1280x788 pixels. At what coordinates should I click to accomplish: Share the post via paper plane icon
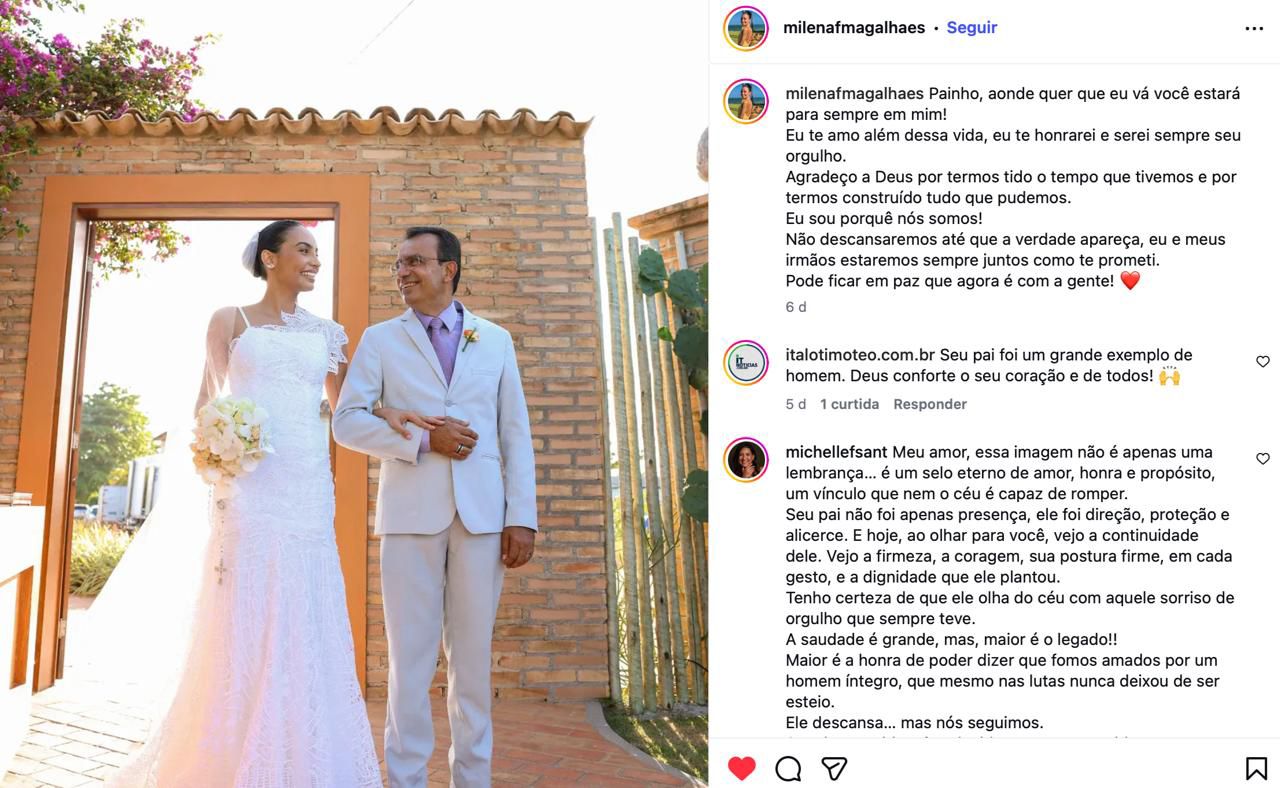coord(834,768)
